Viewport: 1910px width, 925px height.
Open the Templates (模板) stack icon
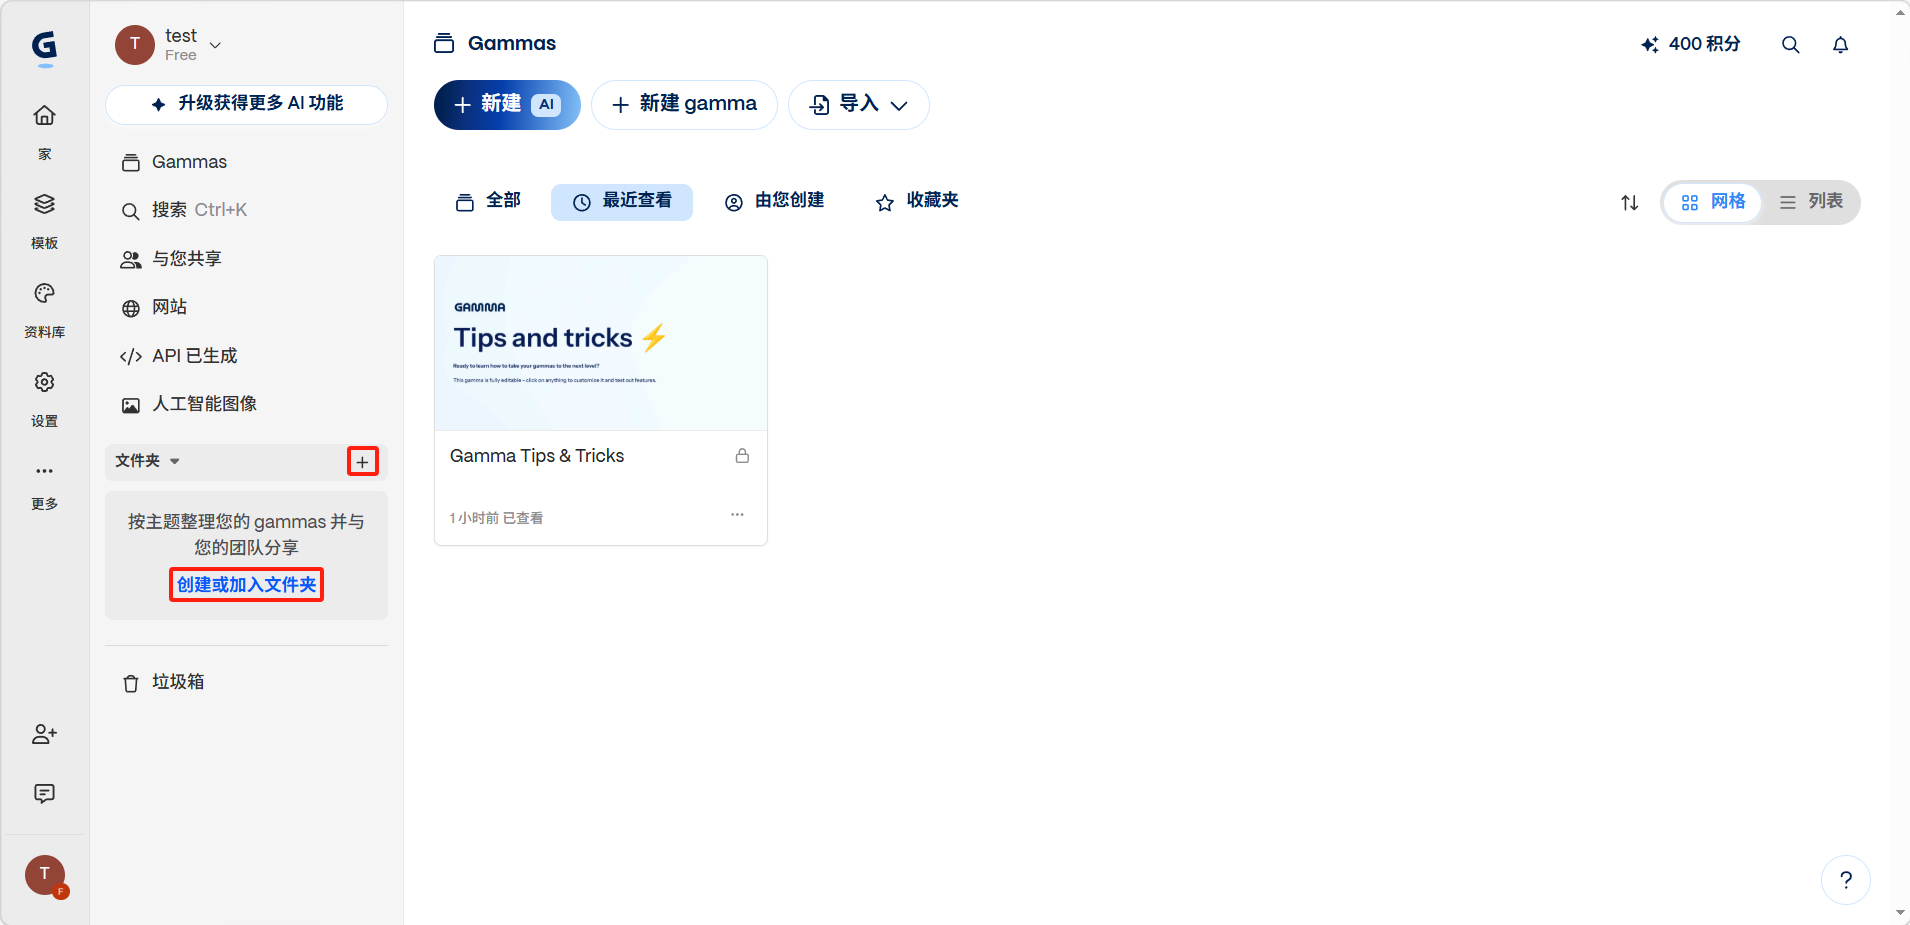tap(44, 205)
